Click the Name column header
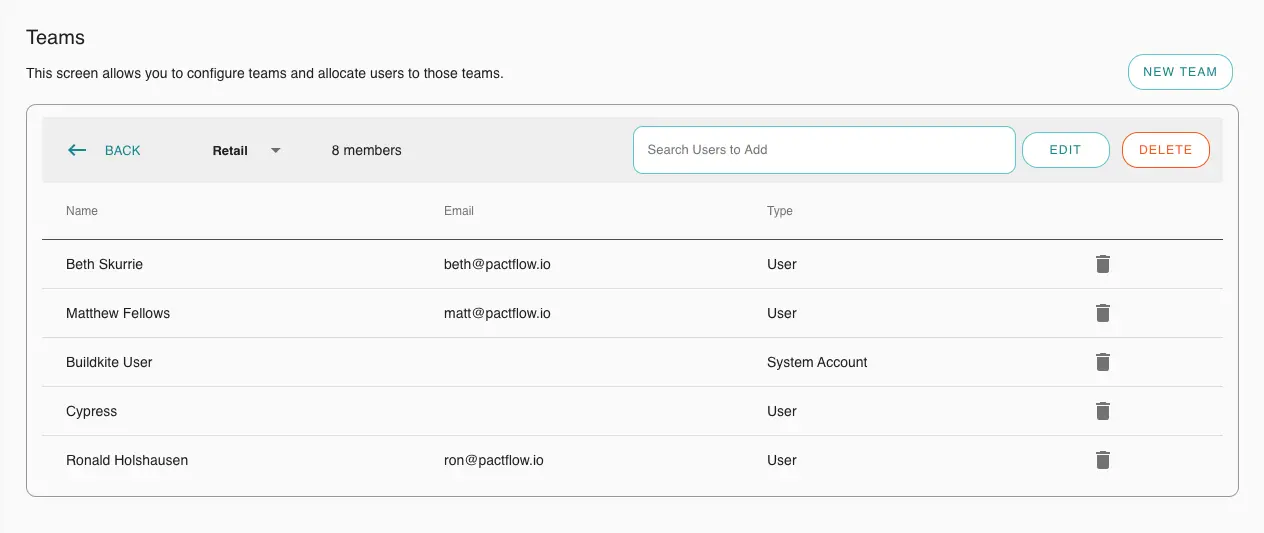This screenshot has height=533, width=1264. pos(82,211)
